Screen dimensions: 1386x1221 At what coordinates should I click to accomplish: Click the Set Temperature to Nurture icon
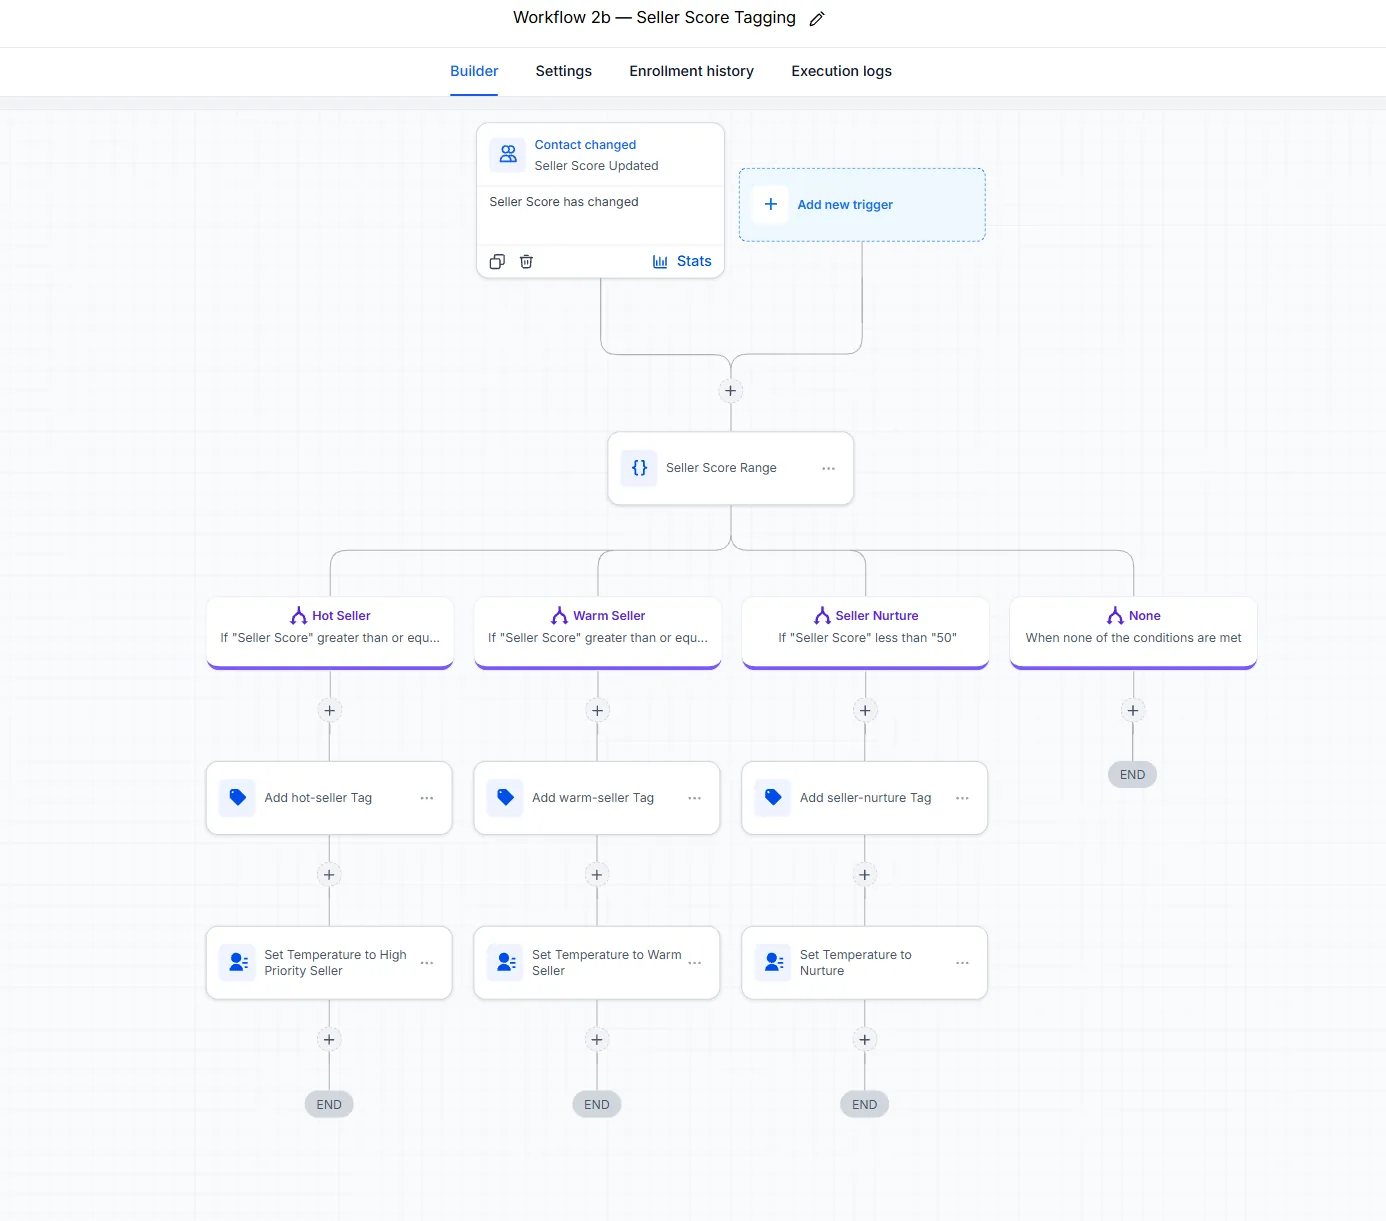point(773,963)
